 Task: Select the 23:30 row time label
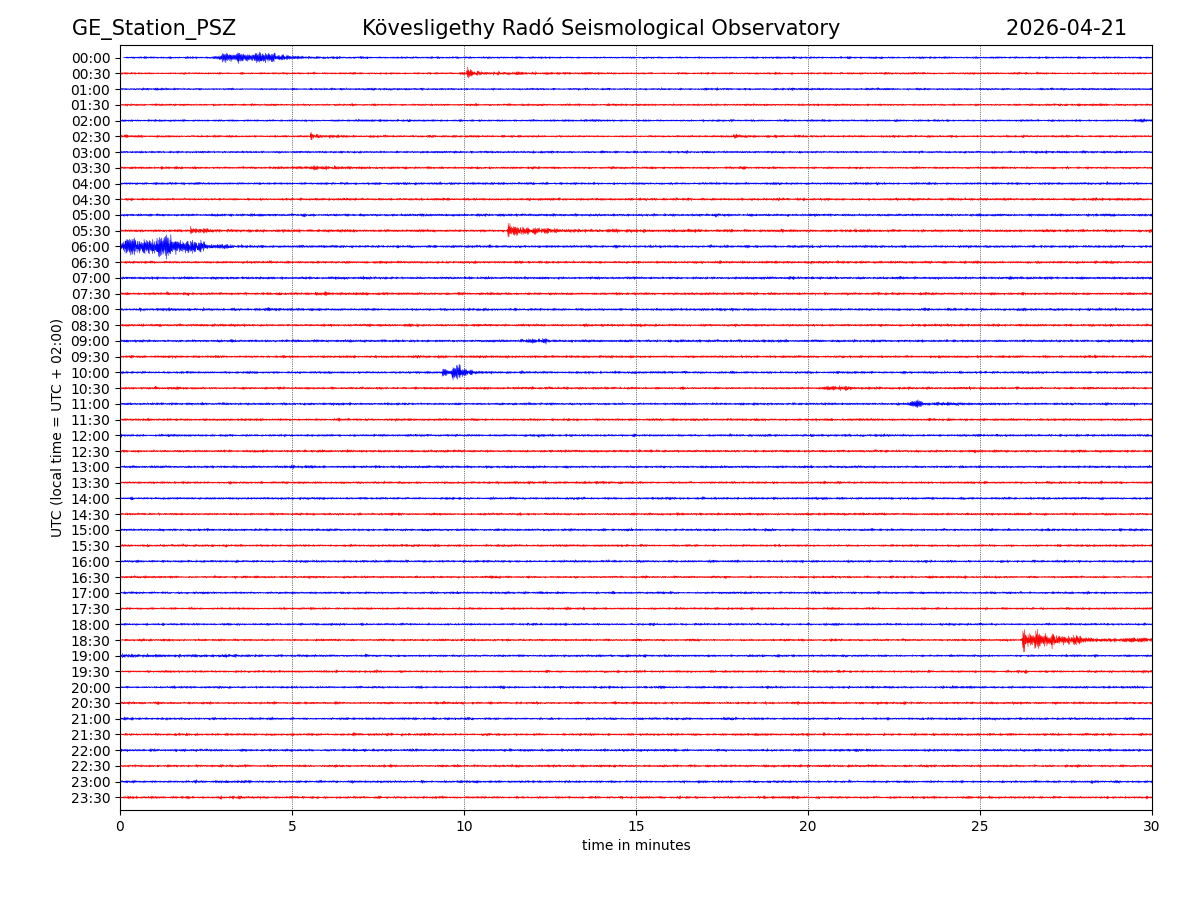click(91, 798)
